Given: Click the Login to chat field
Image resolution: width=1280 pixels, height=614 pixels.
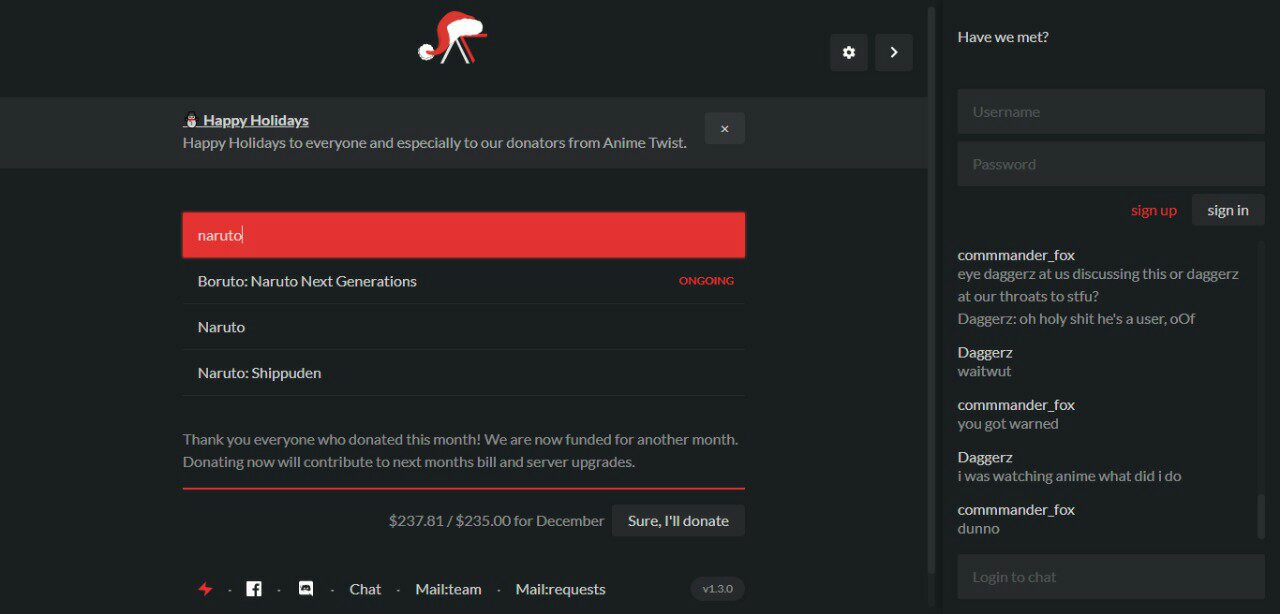Looking at the screenshot, I should (1111, 577).
